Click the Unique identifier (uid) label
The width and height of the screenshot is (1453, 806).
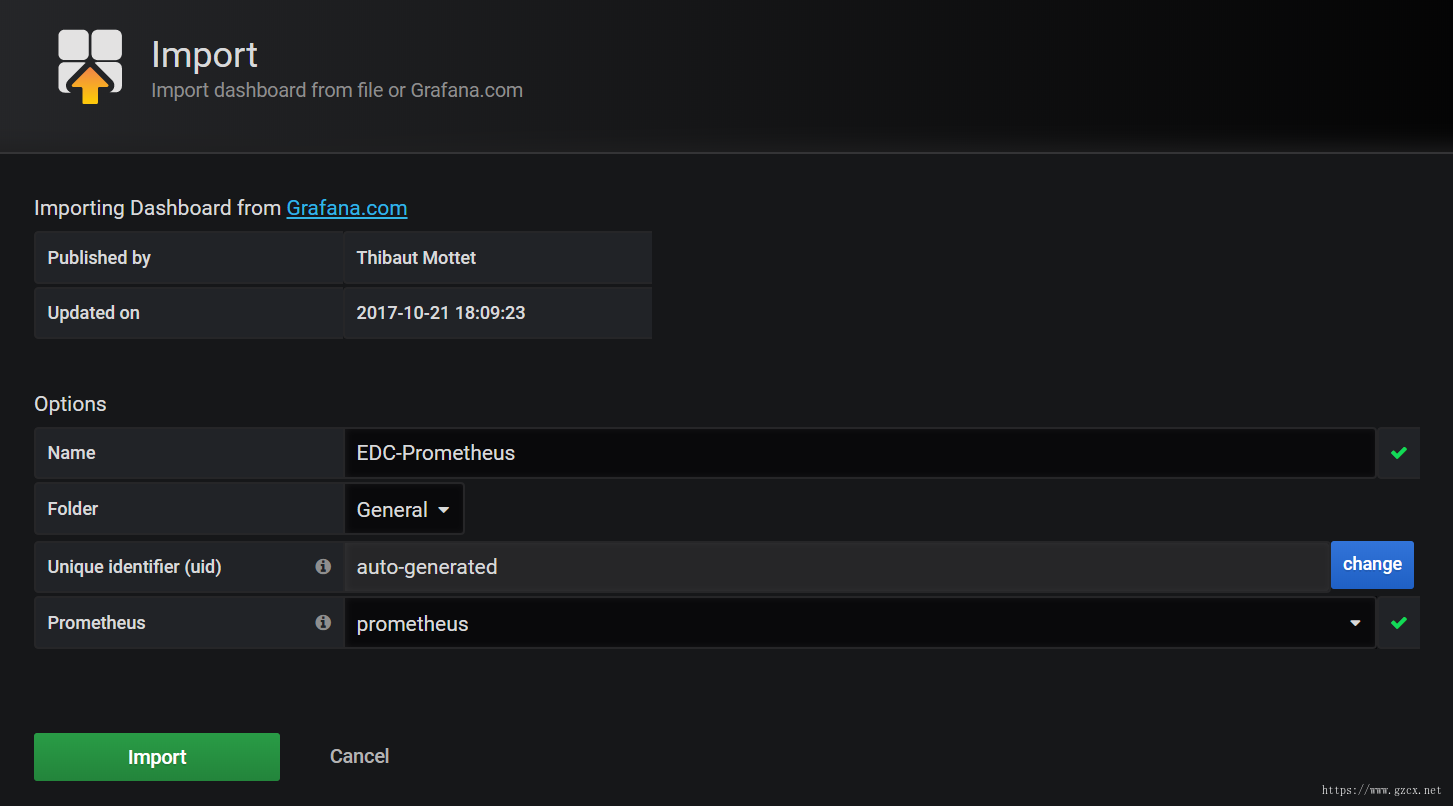[x=135, y=567]
